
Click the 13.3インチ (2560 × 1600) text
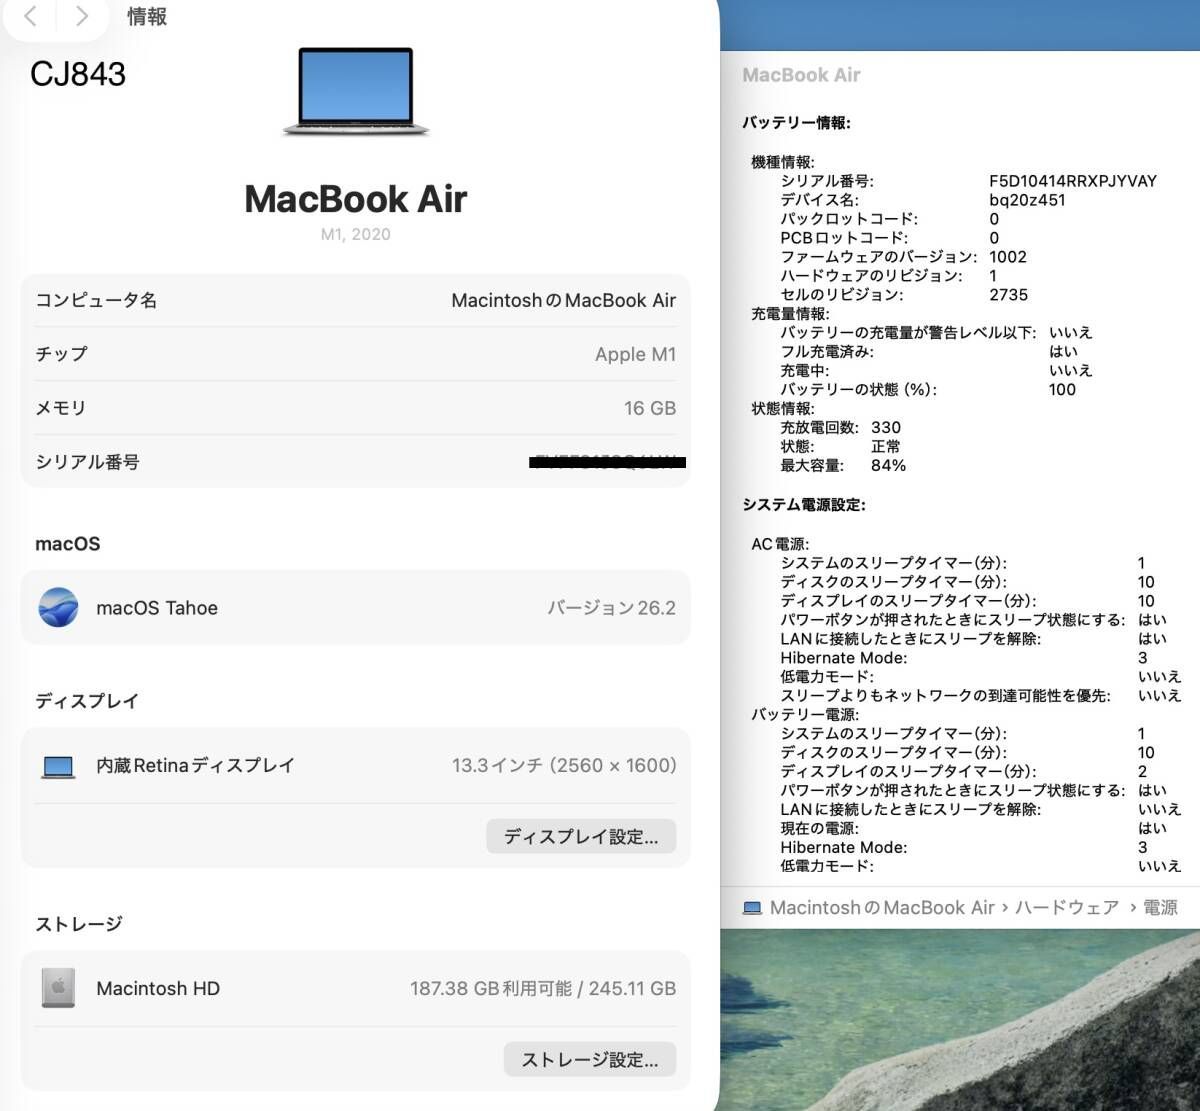tap(564, 766)
